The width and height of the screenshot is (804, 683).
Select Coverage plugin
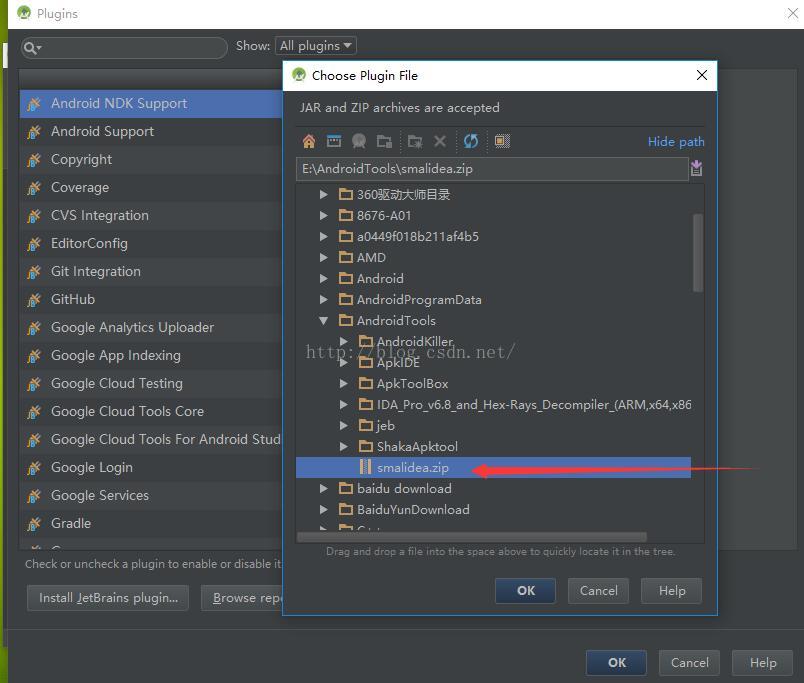[x=151, y=188]
